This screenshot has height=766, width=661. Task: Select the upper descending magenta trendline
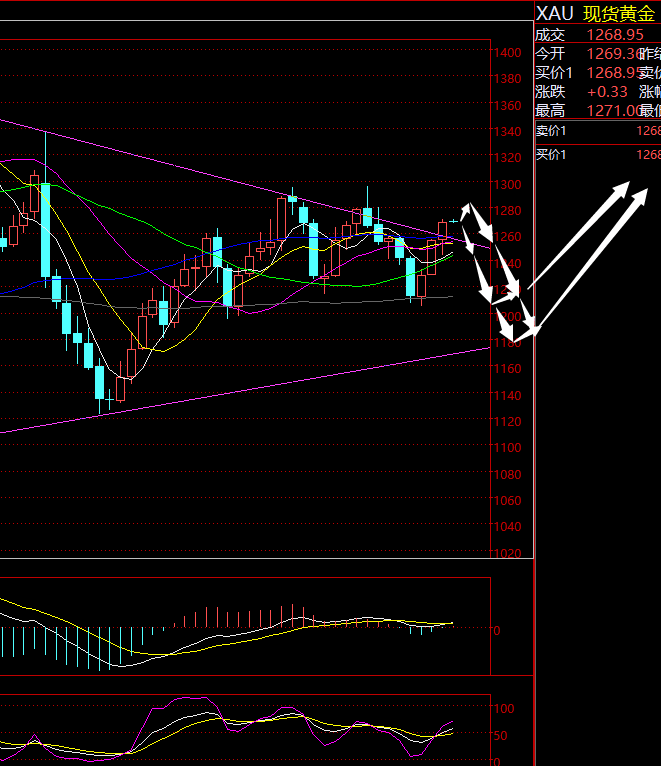coord(244,182)
